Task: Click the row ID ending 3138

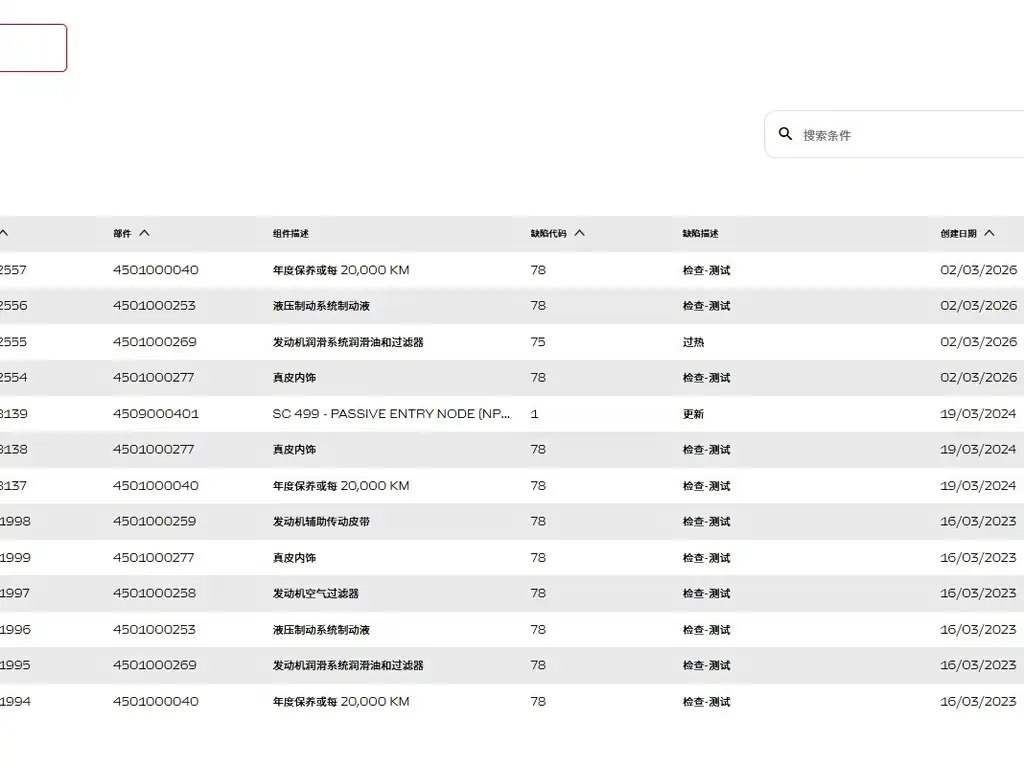Action: point(14,450)
